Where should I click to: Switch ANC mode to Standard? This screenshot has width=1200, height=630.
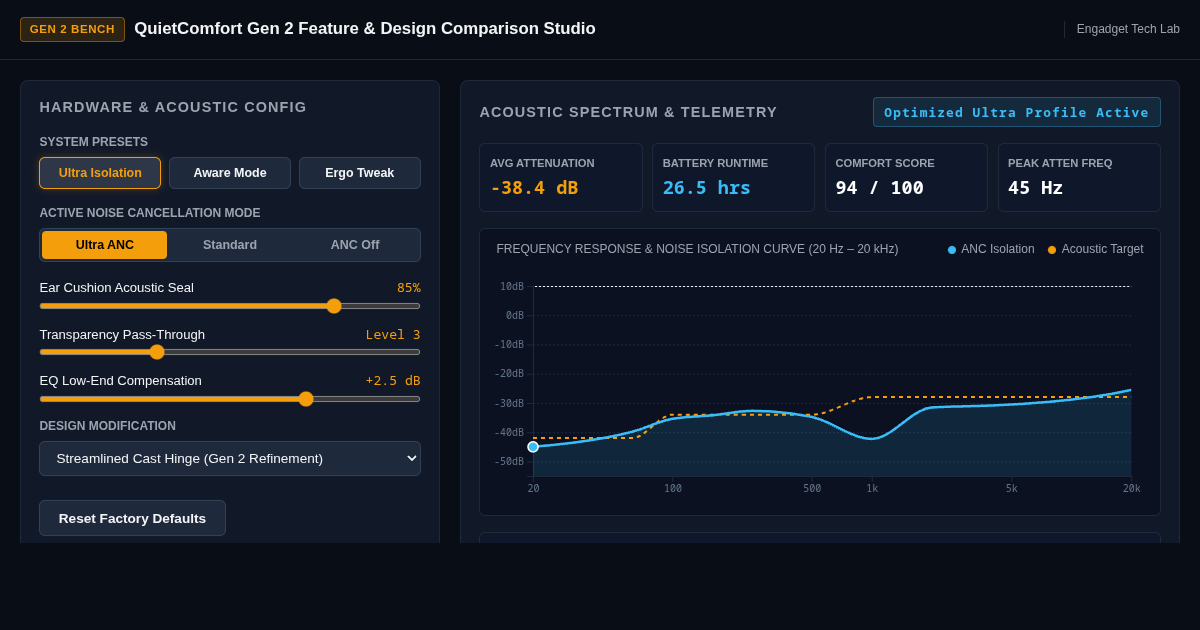tap(230, 245)
